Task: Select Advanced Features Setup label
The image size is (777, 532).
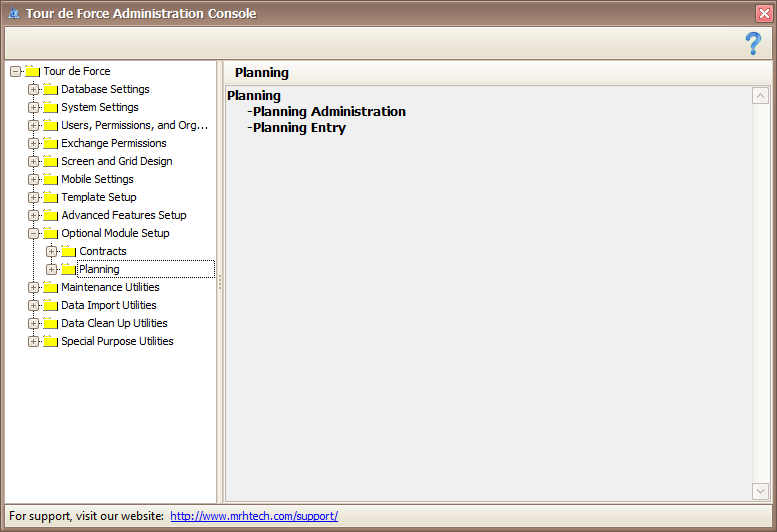Action: (123, 215)
